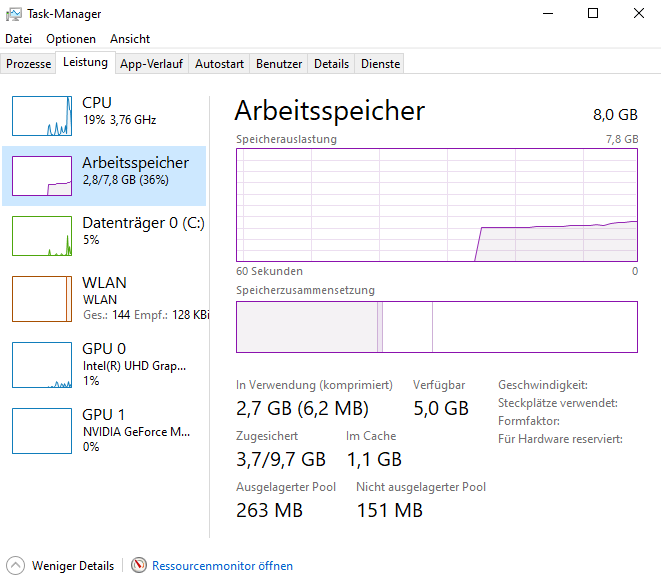The width and height of the screenshot is (661, 588).
Task: Open the WLAN graph thumbnail
Action: pos(42,298)
